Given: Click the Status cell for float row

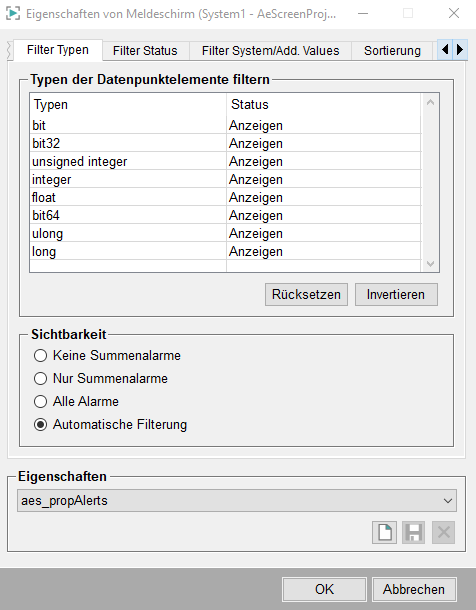Looking at the screenshot, I should point(324,197).
